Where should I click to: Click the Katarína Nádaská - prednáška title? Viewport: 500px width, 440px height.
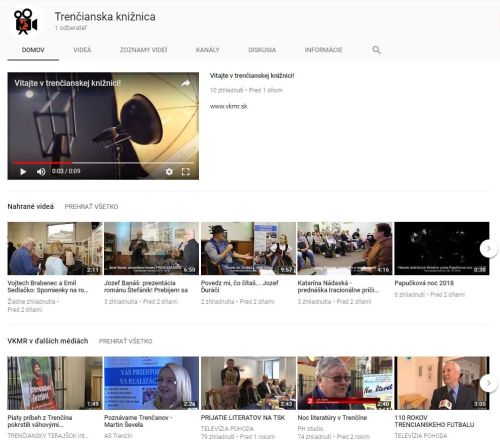338,287
